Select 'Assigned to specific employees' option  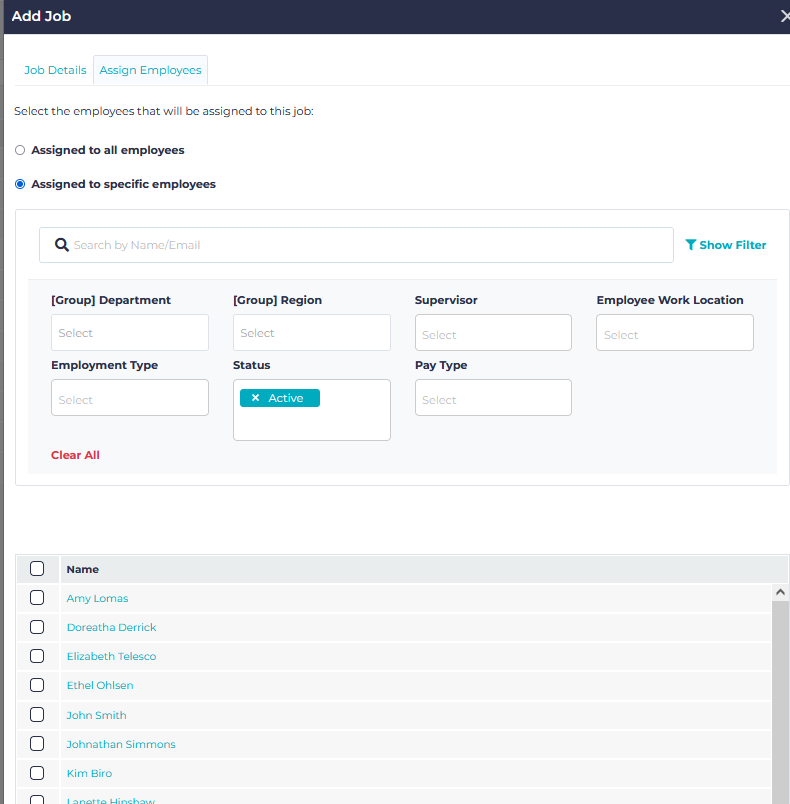(20, 184)
